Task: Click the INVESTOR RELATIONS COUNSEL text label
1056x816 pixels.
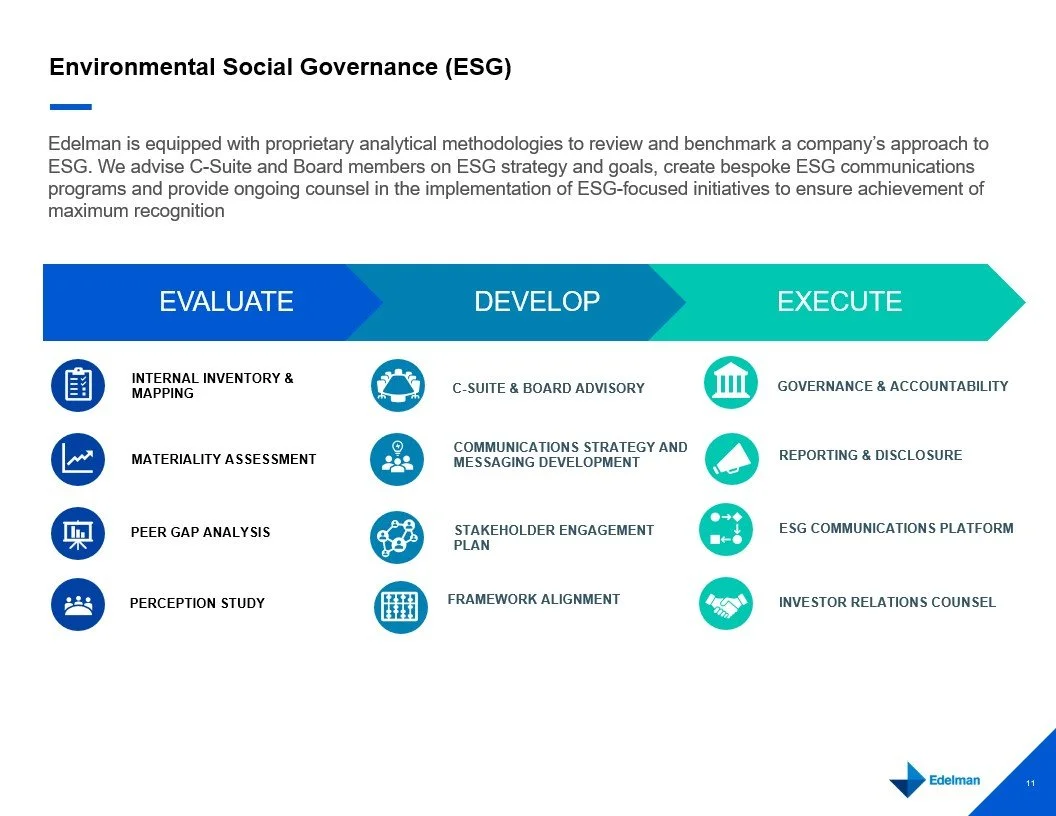Action: (x=888, y=602)
